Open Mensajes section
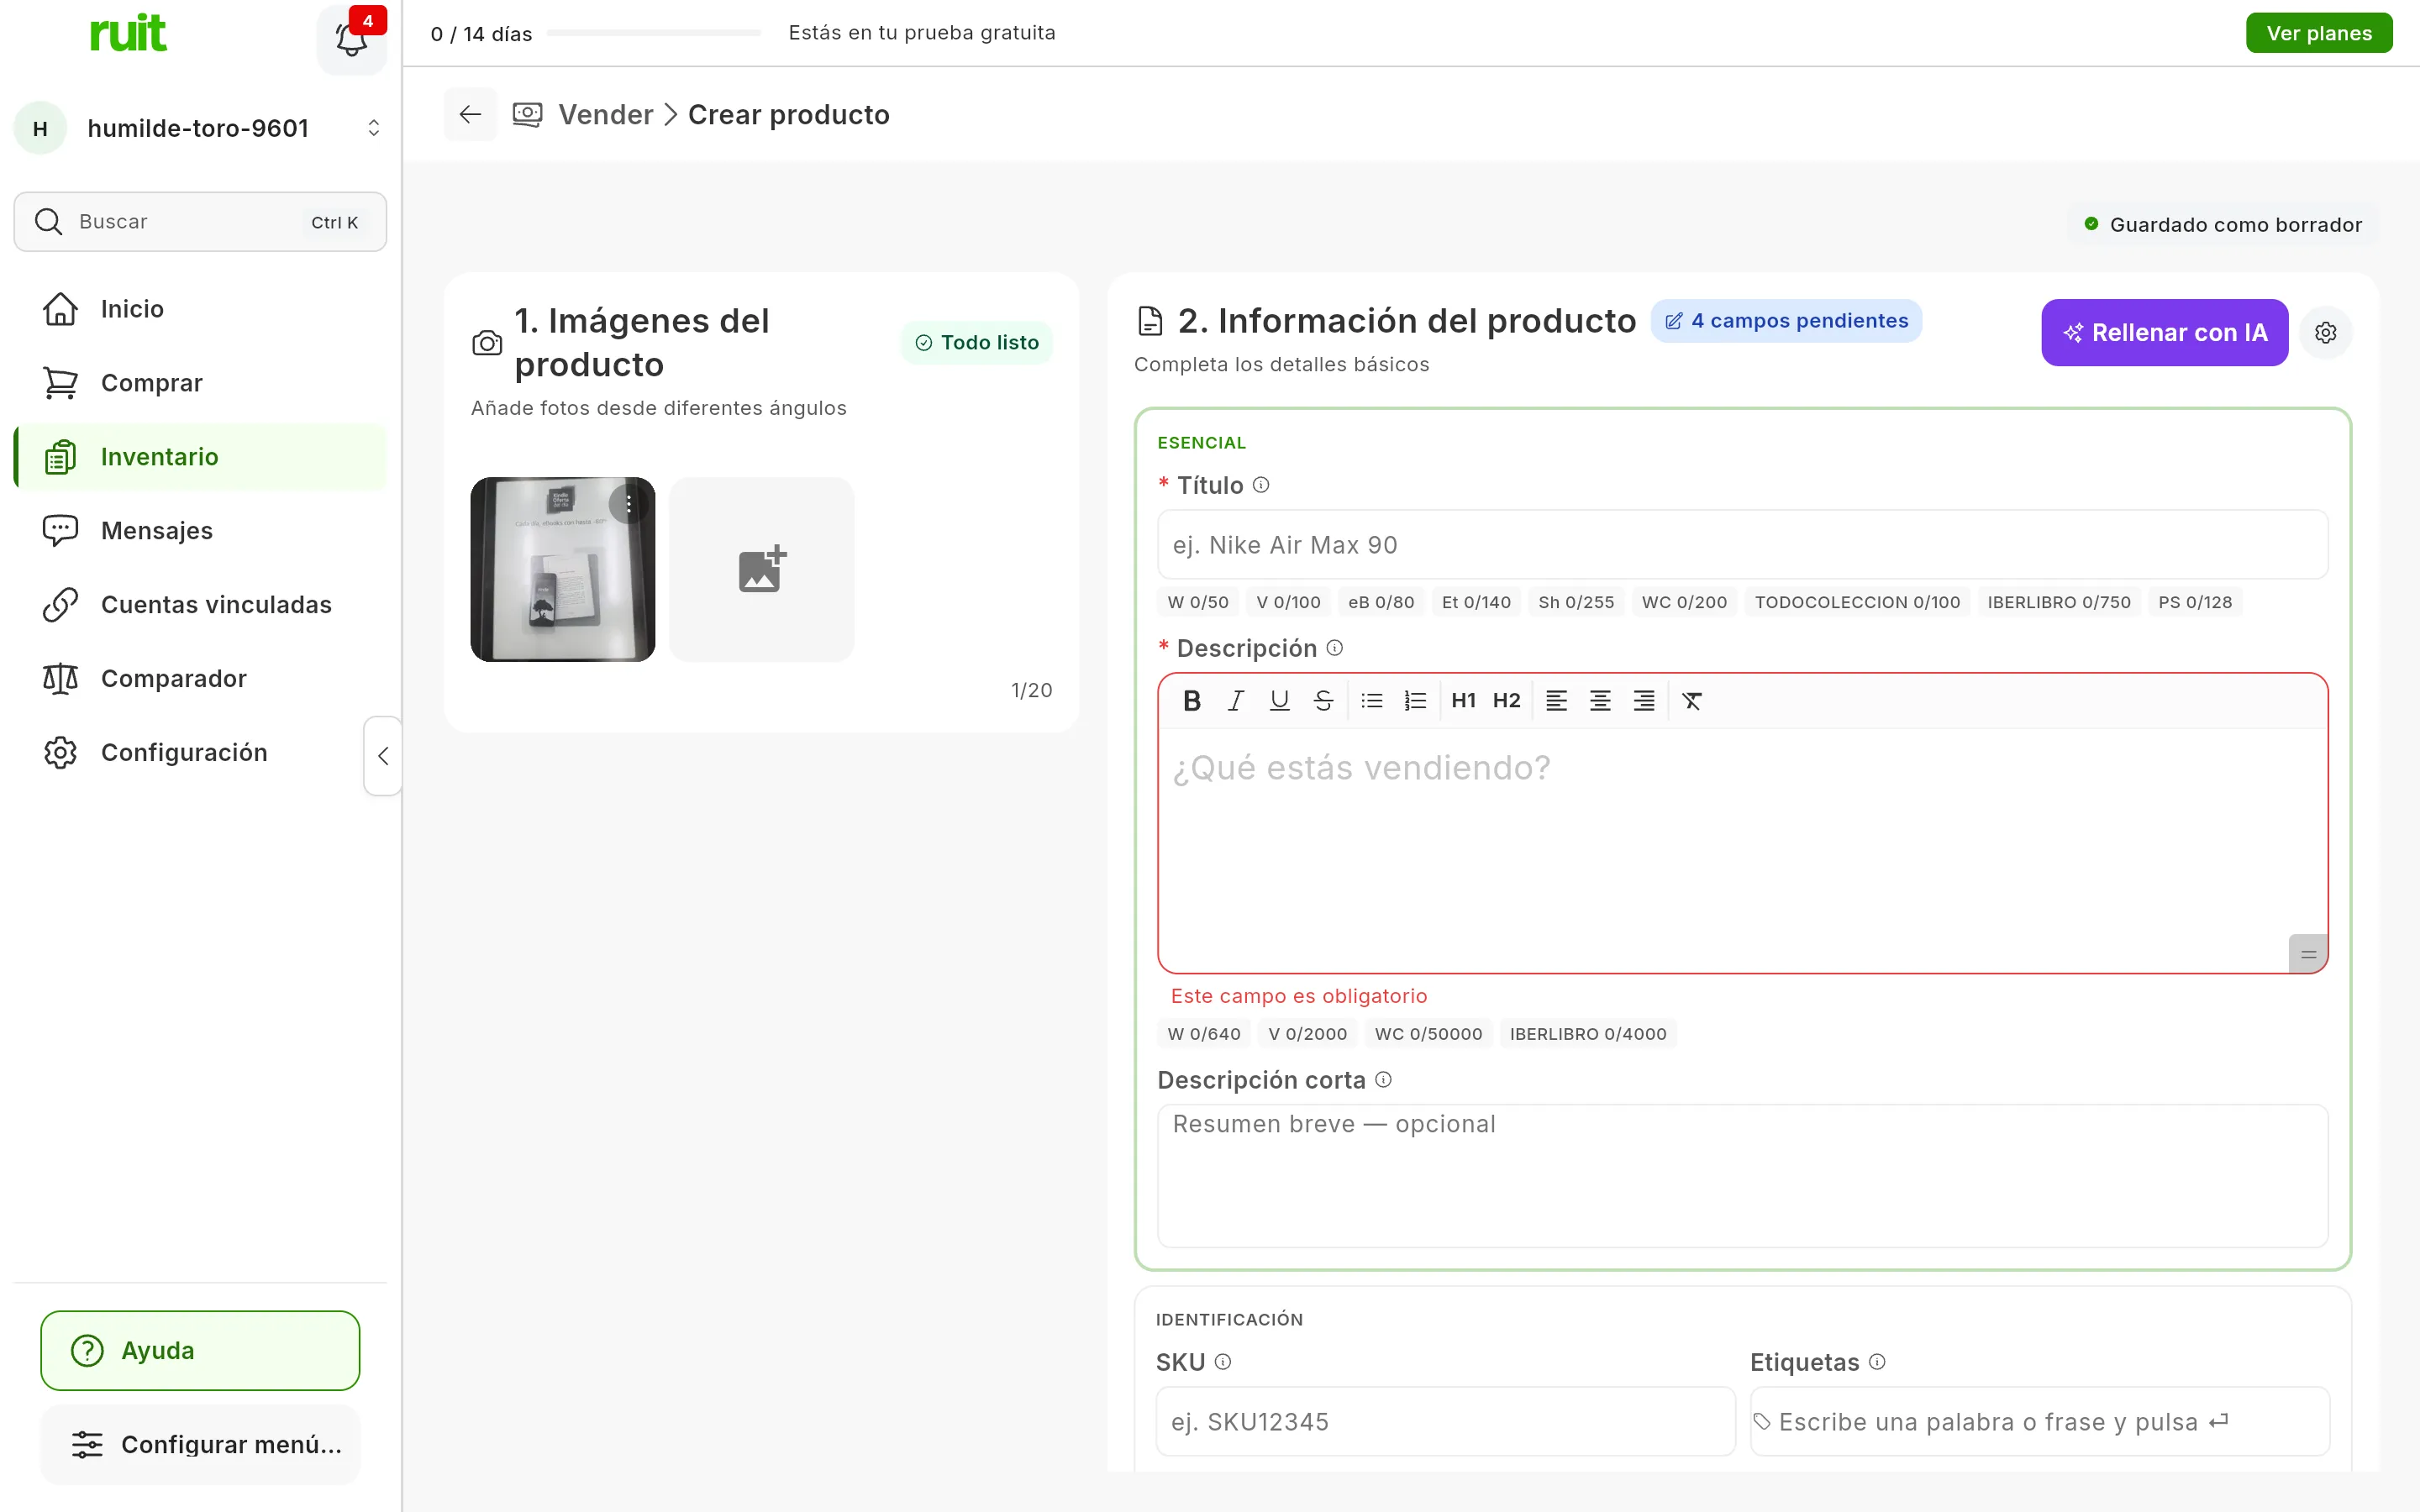The width and height of the screenshot is (2420, 1512). coord(200,531)
